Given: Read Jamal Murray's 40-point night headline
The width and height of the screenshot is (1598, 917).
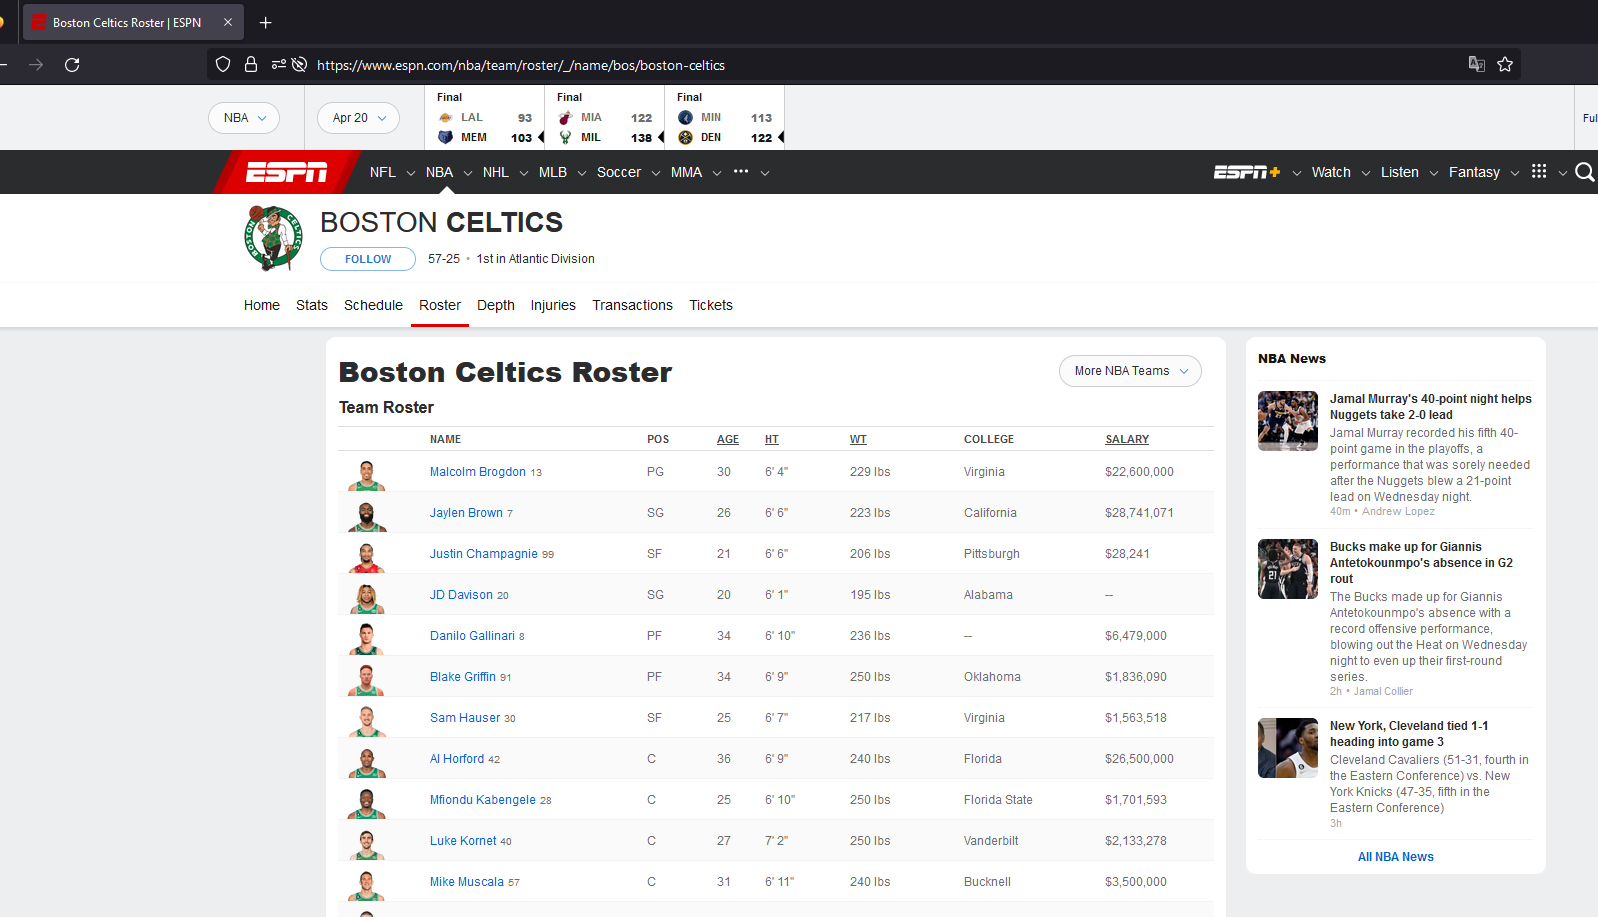Looking at the screenshot, I should (1430, 407).
